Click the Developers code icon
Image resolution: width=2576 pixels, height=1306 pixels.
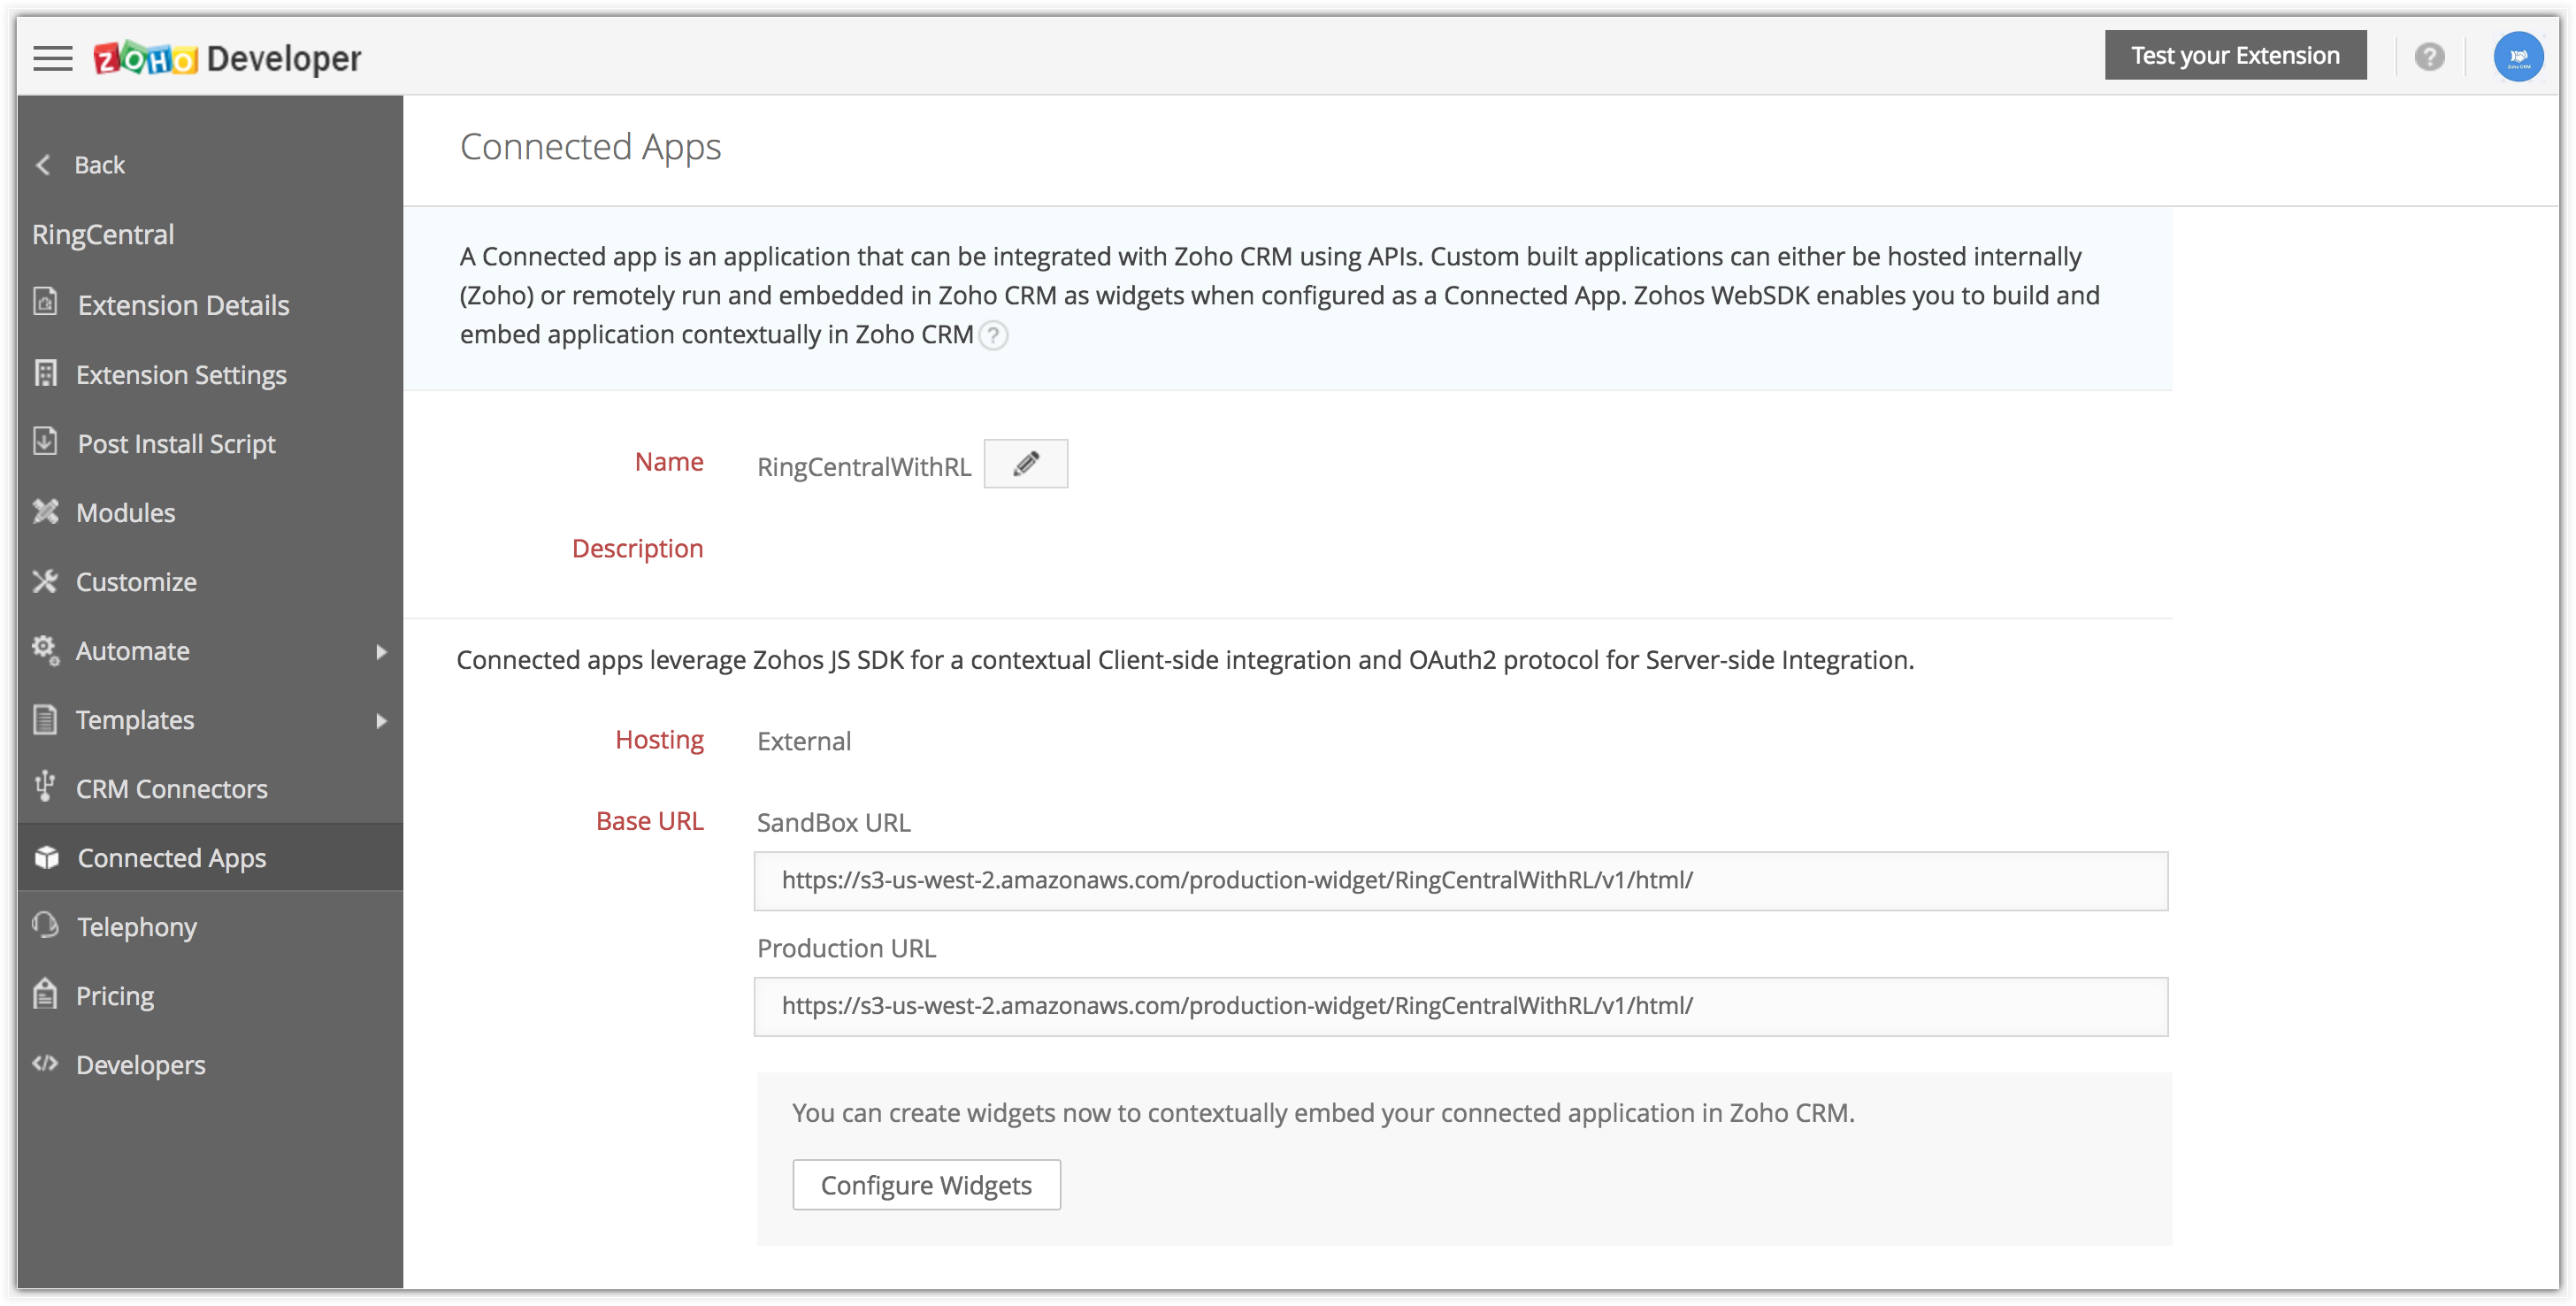45,1063
